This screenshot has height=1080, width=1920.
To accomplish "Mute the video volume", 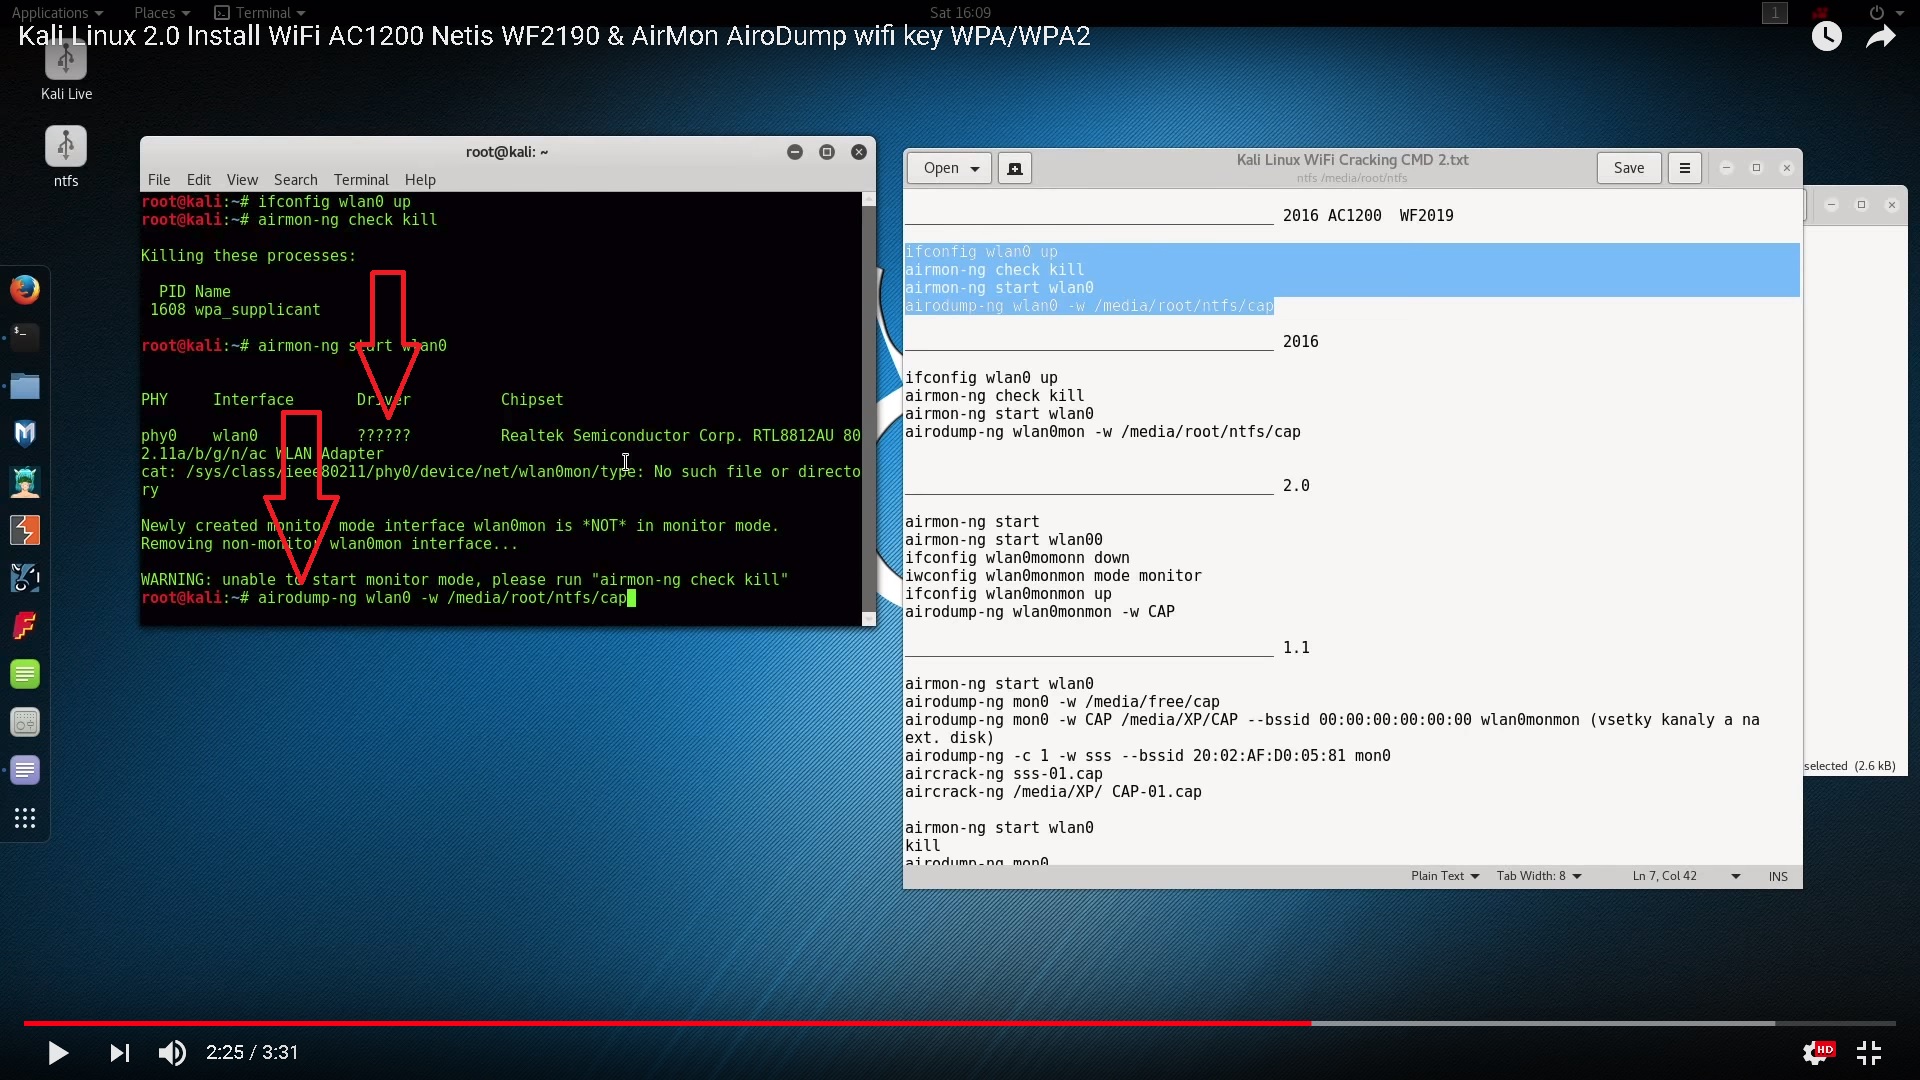I will (172, 1052).
